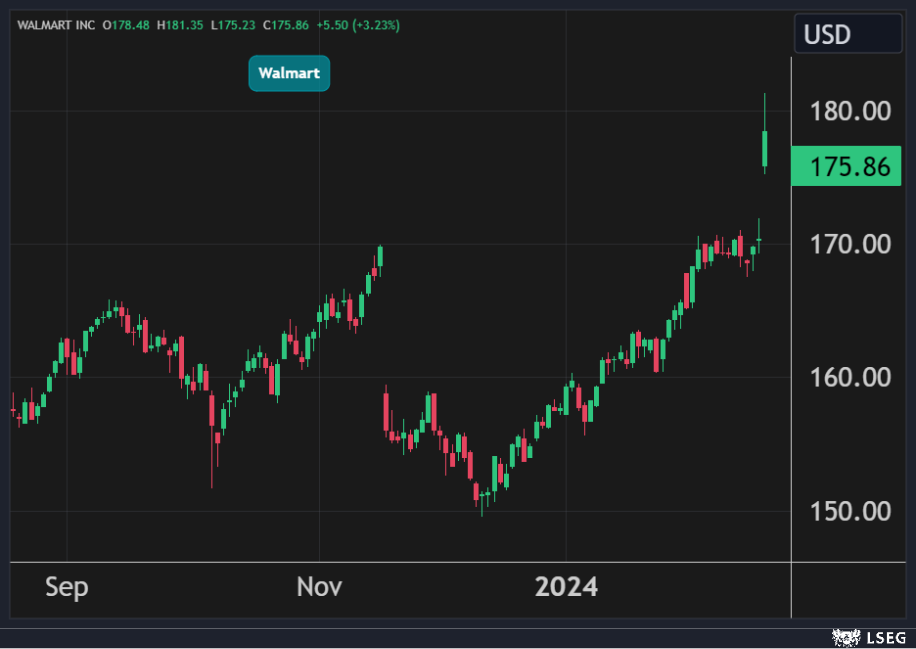
Task: Click the close value C175.86
Action: click(x=286, y=26)
